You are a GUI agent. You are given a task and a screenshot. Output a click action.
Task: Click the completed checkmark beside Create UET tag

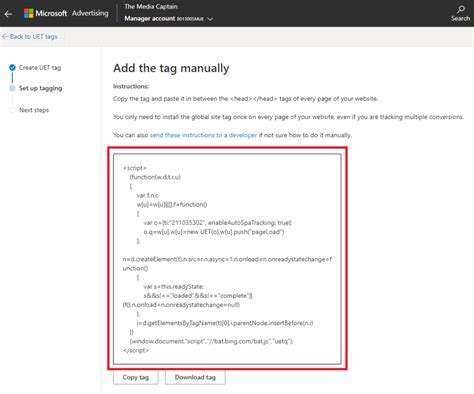pyautogui.click(x=12, y=68)
